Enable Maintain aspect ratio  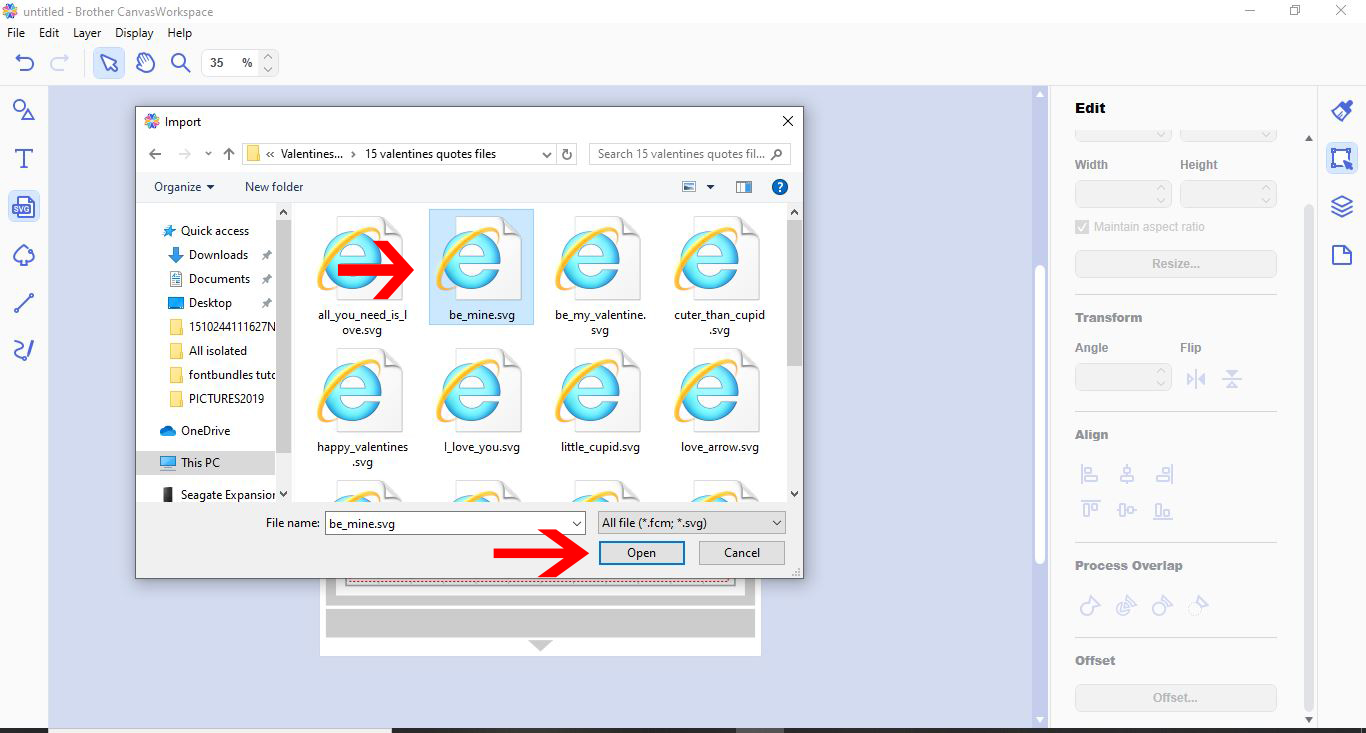click(1081, 226)
